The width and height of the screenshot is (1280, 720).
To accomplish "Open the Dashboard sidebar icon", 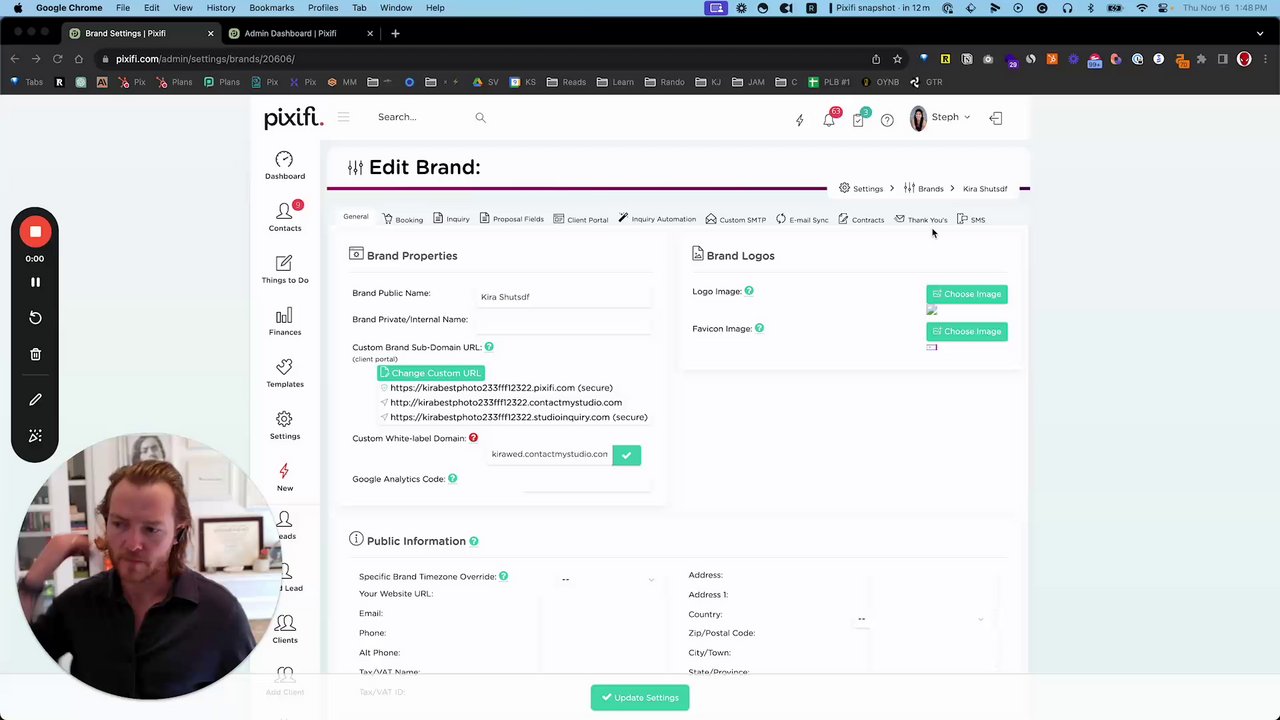I will point(285,165).
